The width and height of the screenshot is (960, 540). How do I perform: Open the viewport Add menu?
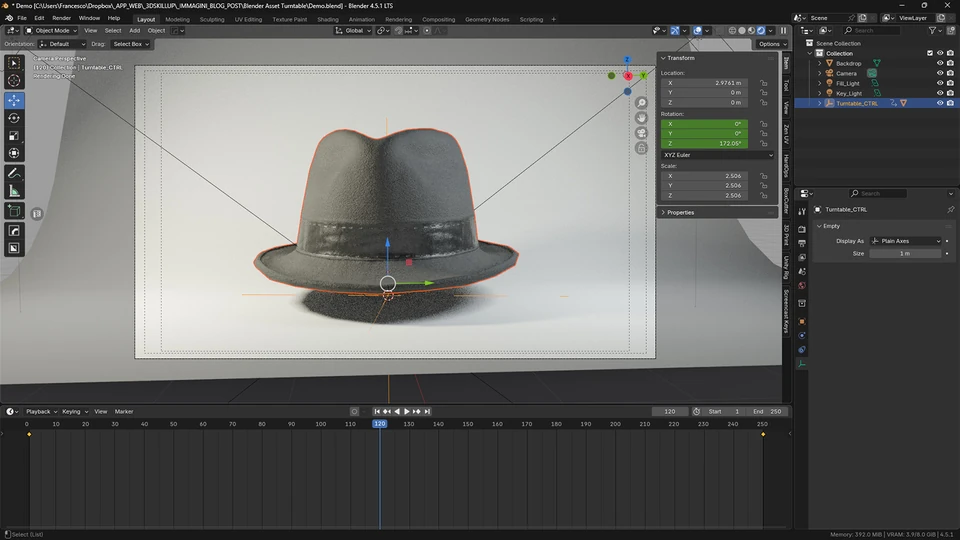pos(135,31)
